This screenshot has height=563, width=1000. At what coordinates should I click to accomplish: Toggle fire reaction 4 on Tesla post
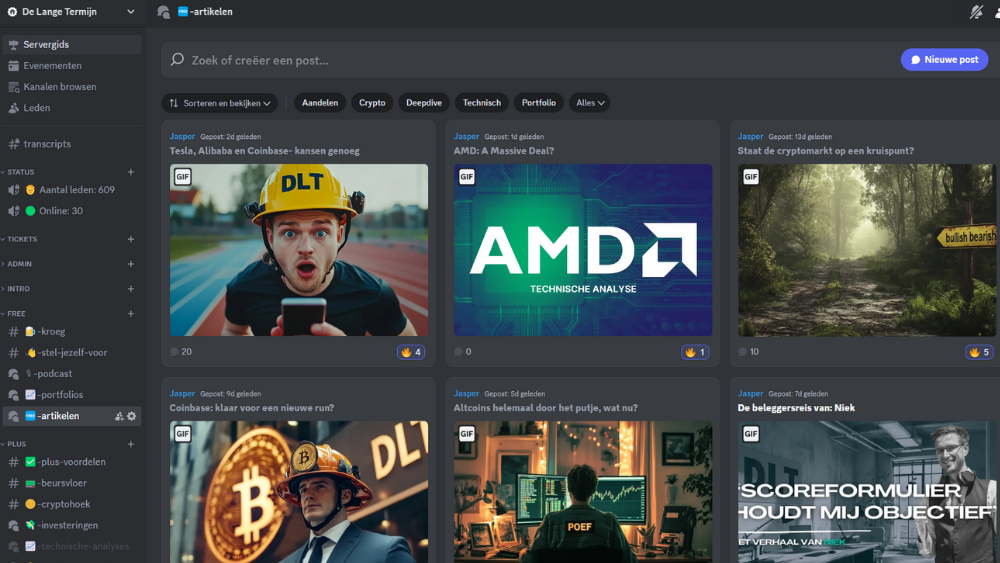click(411, 352)
